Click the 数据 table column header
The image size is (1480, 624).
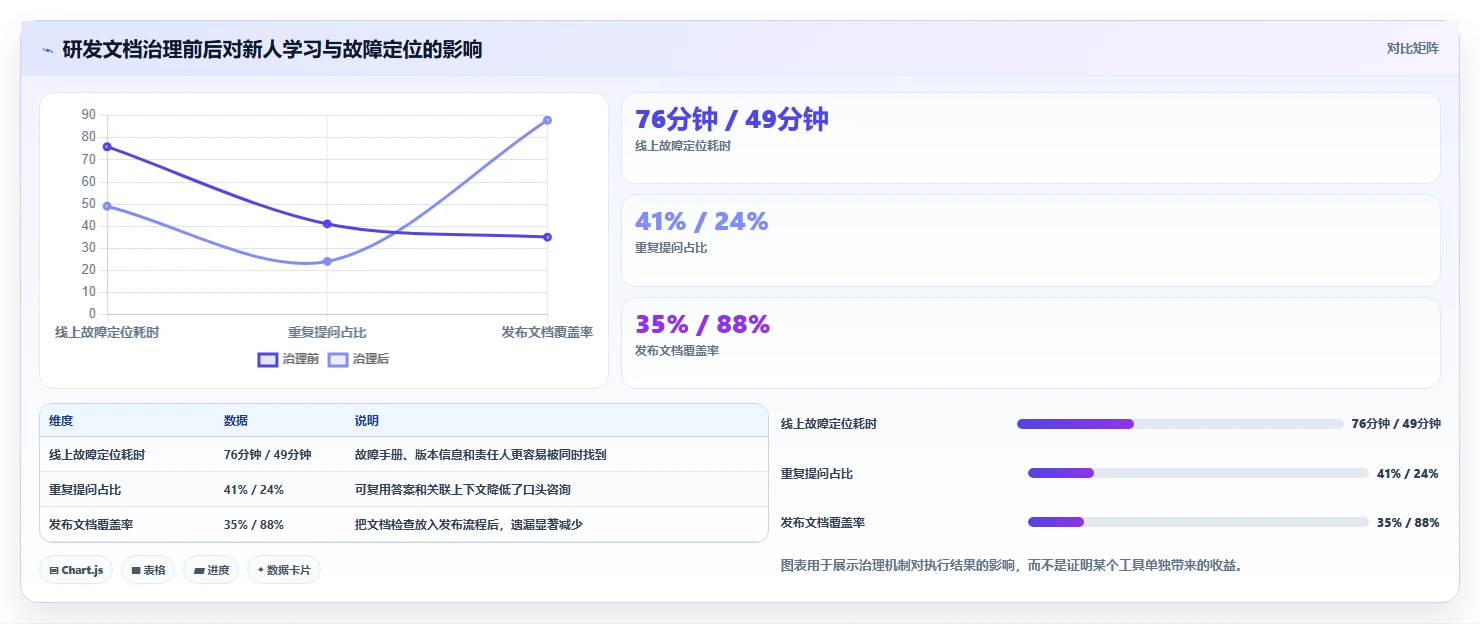coord(236,421)
